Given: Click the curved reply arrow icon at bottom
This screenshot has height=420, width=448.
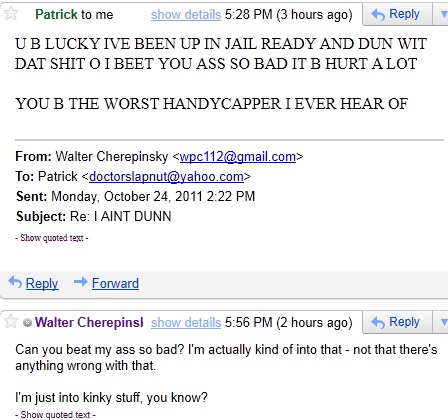Looking at the screenshot, I should 15,282.
